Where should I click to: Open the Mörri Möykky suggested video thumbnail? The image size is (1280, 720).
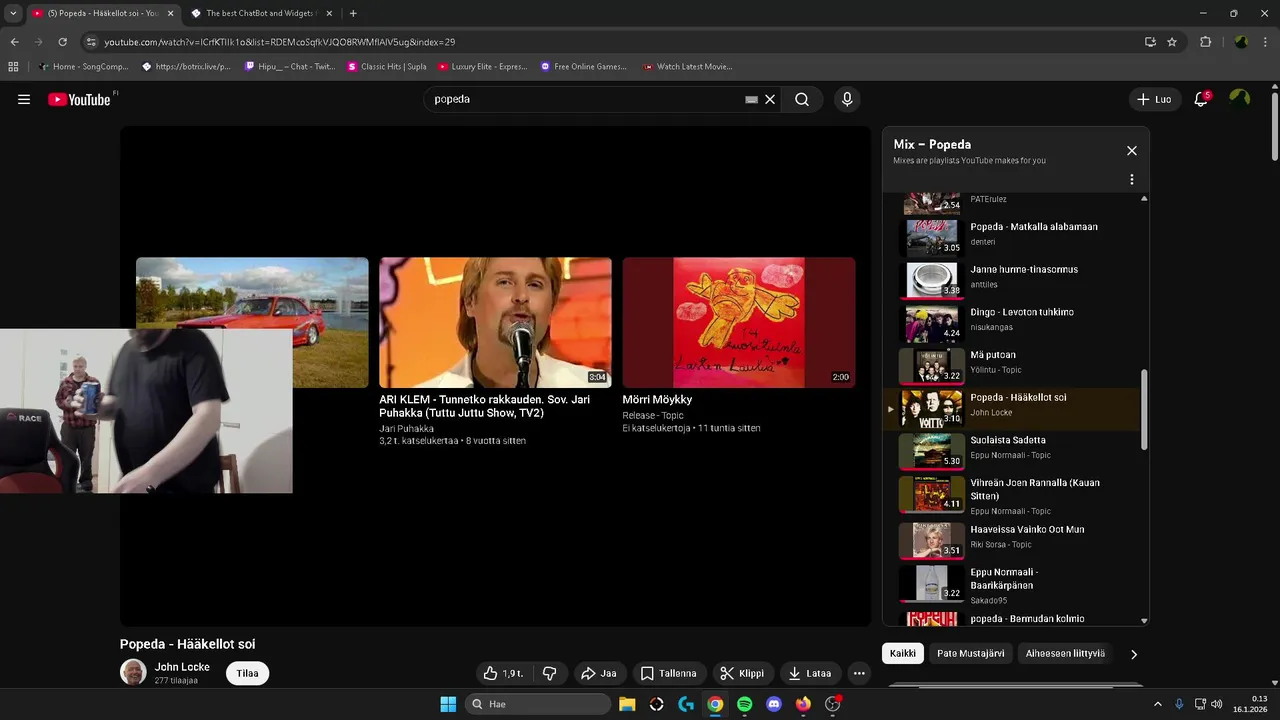(739, 322)
